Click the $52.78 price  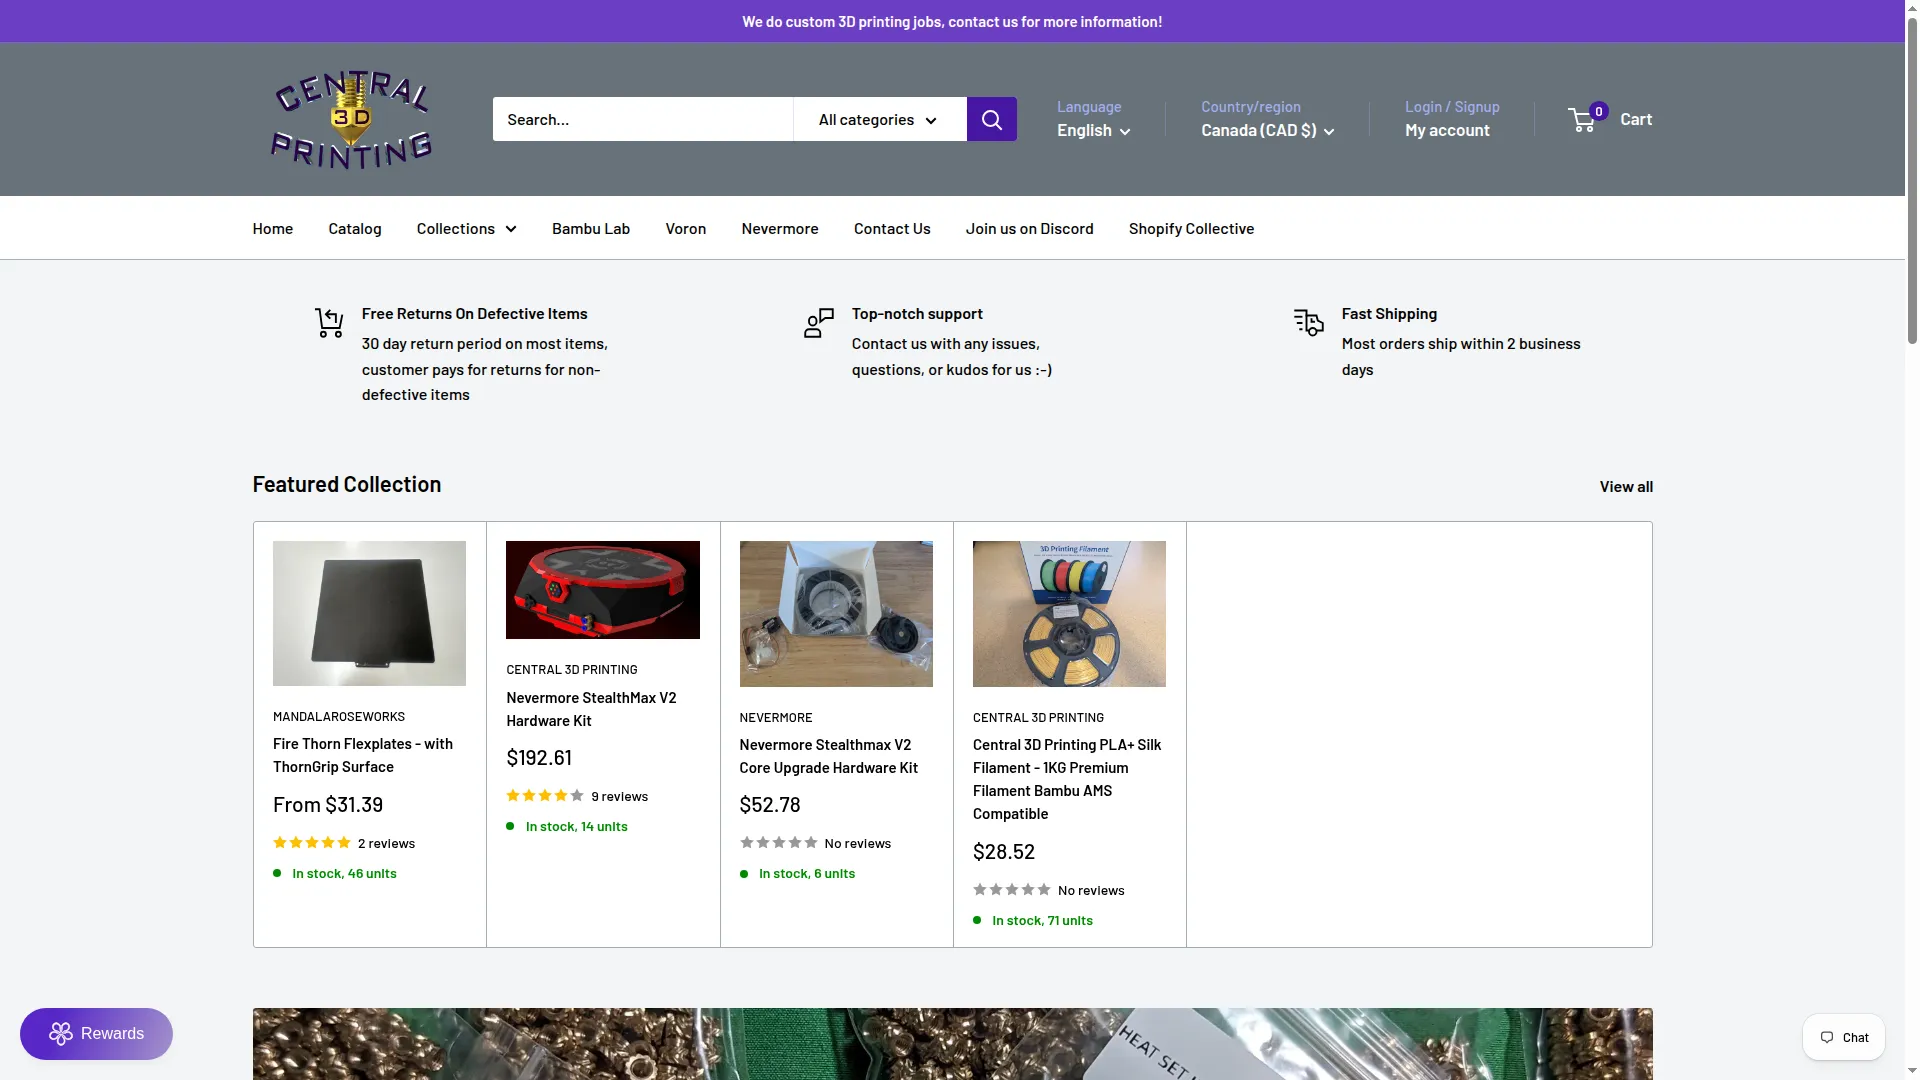click(x=770, y=804)
